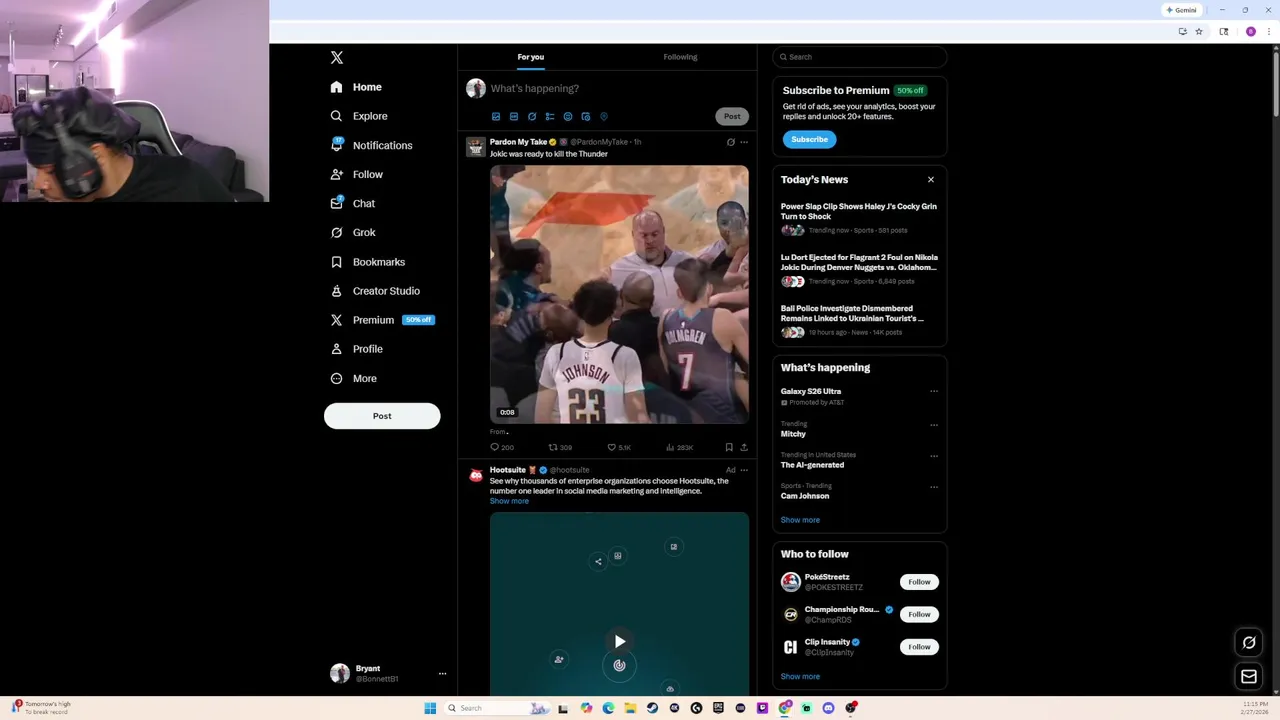Open the Gemini button in Chrome
The image size is (1280, 720).
(x=1181, y=10)
